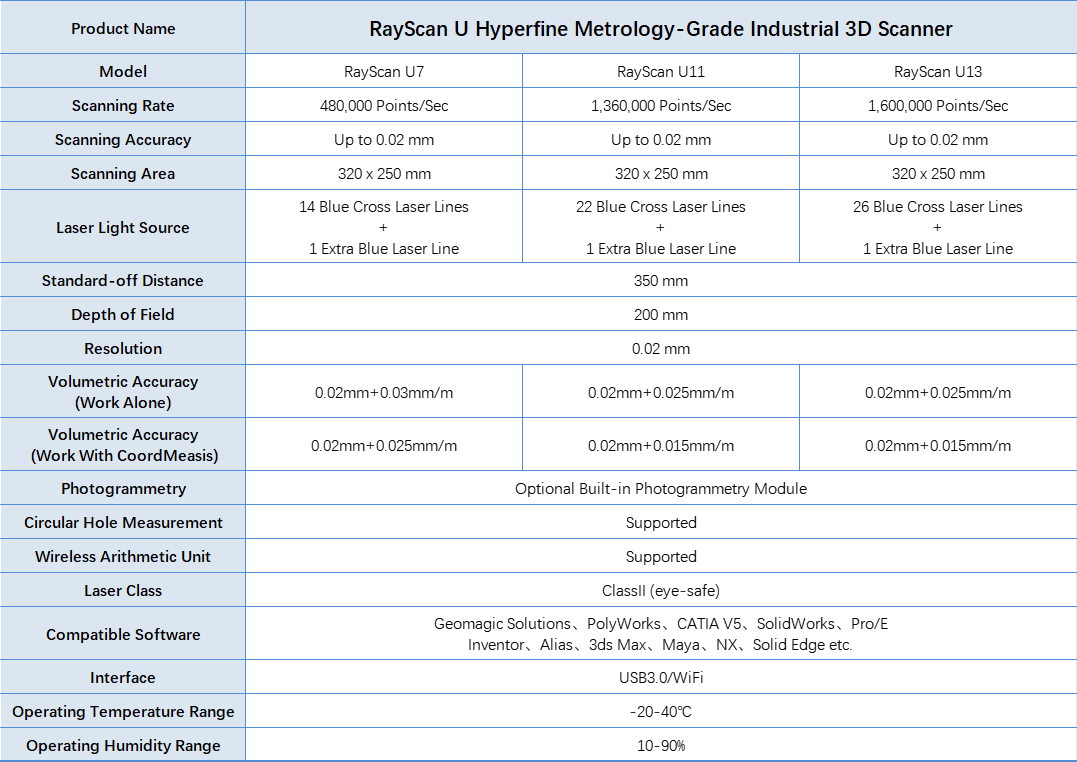Select the "RayScan U7" model cell
Screen dimensions: 1077x762
click(384, 71)
